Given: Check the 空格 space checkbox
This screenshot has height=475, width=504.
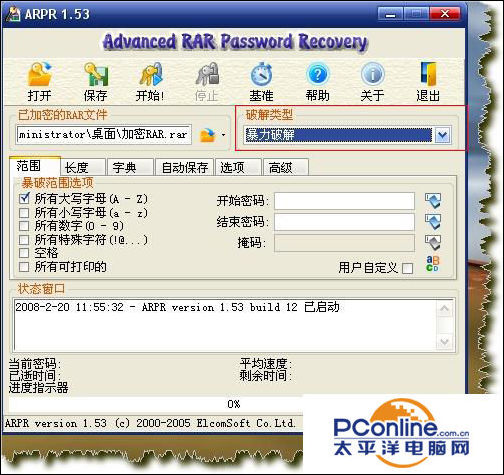Looking at the screenshot, I should tap(24, 253).
